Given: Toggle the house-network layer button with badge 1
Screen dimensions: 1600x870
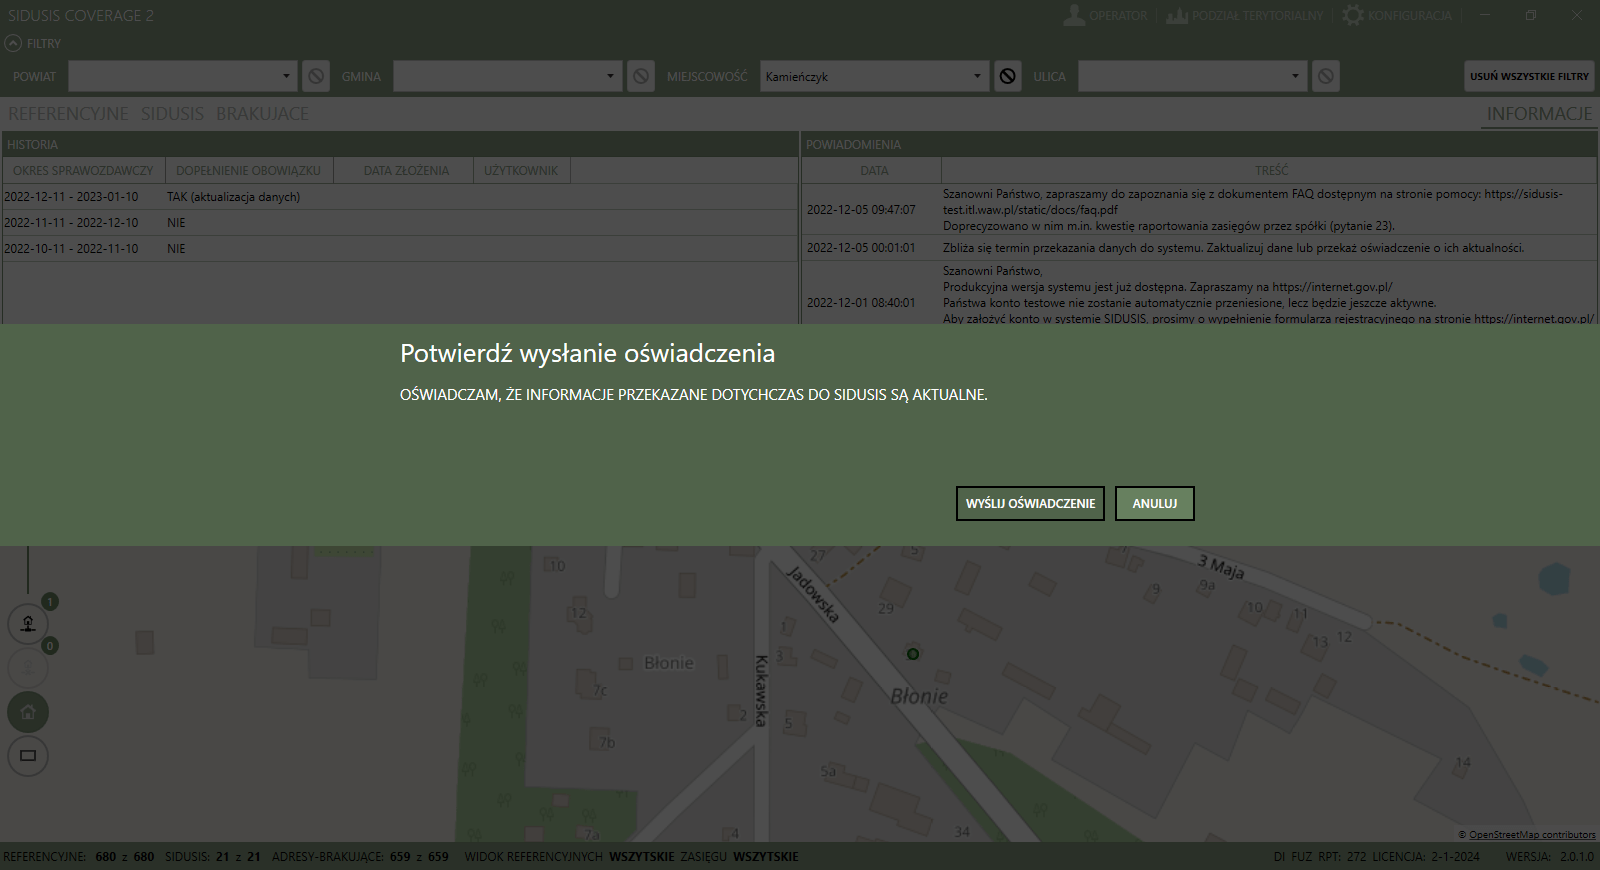Looking at the screenshot, I should point(28,623).
